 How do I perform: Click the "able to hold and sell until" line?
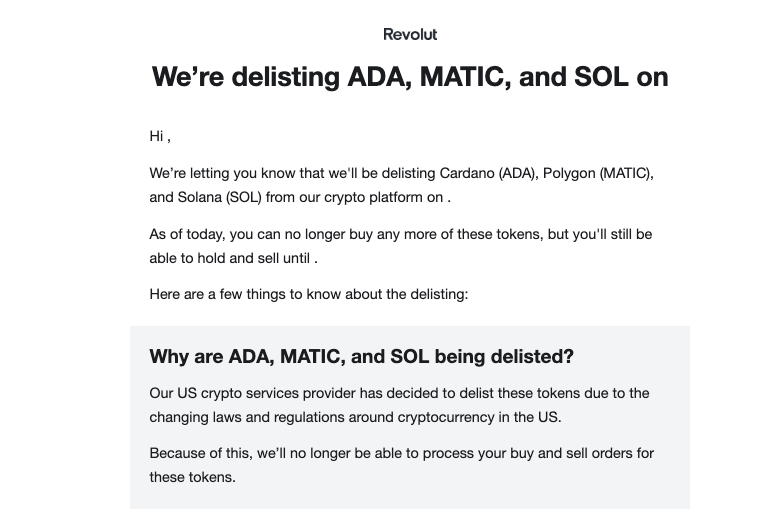(x=232, y=258)
